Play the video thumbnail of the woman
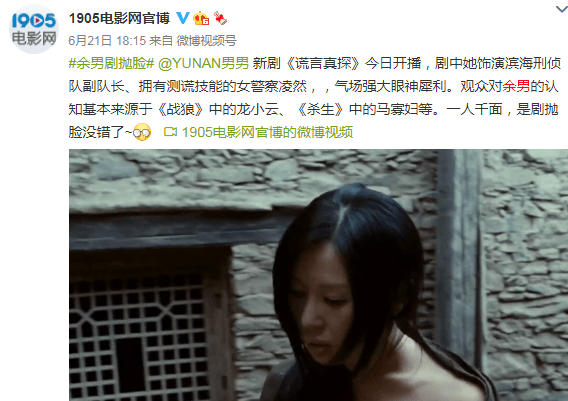The height and width of the screenshot is (401, 568). (x=318, y=275)
